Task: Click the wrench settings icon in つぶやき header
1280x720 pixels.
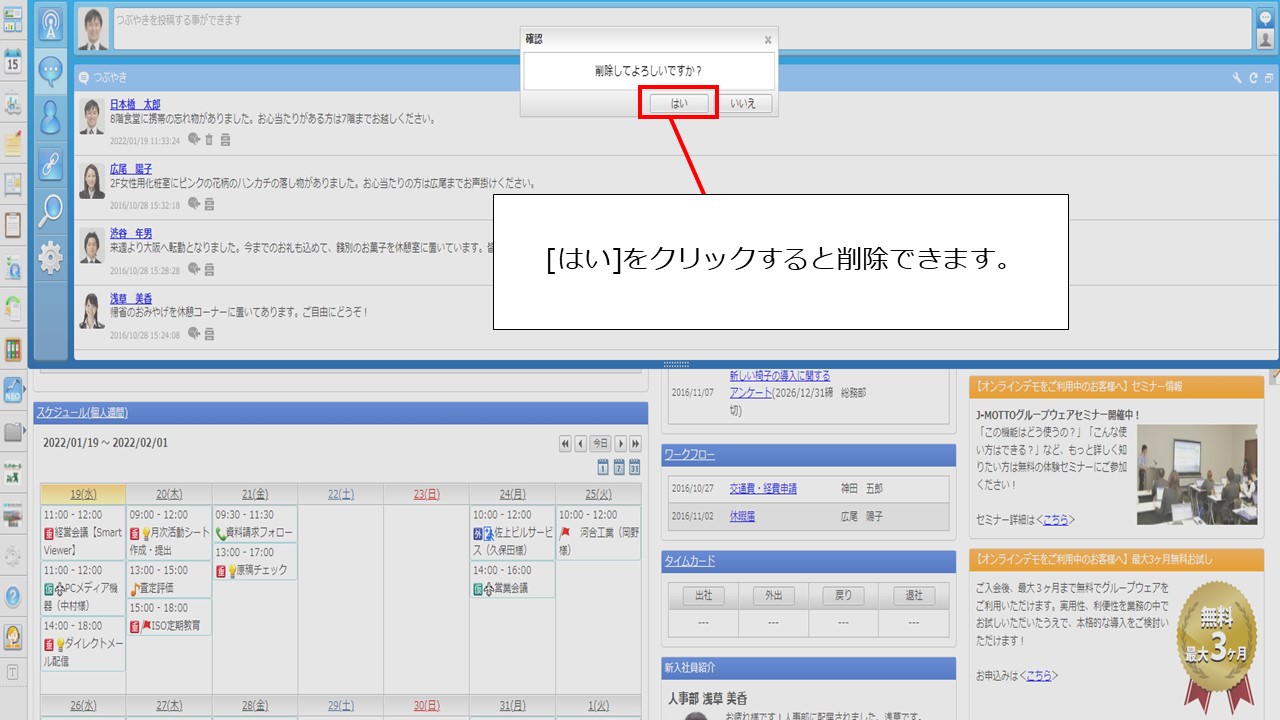Action: pyautogui.click(x=1236, y=77)
